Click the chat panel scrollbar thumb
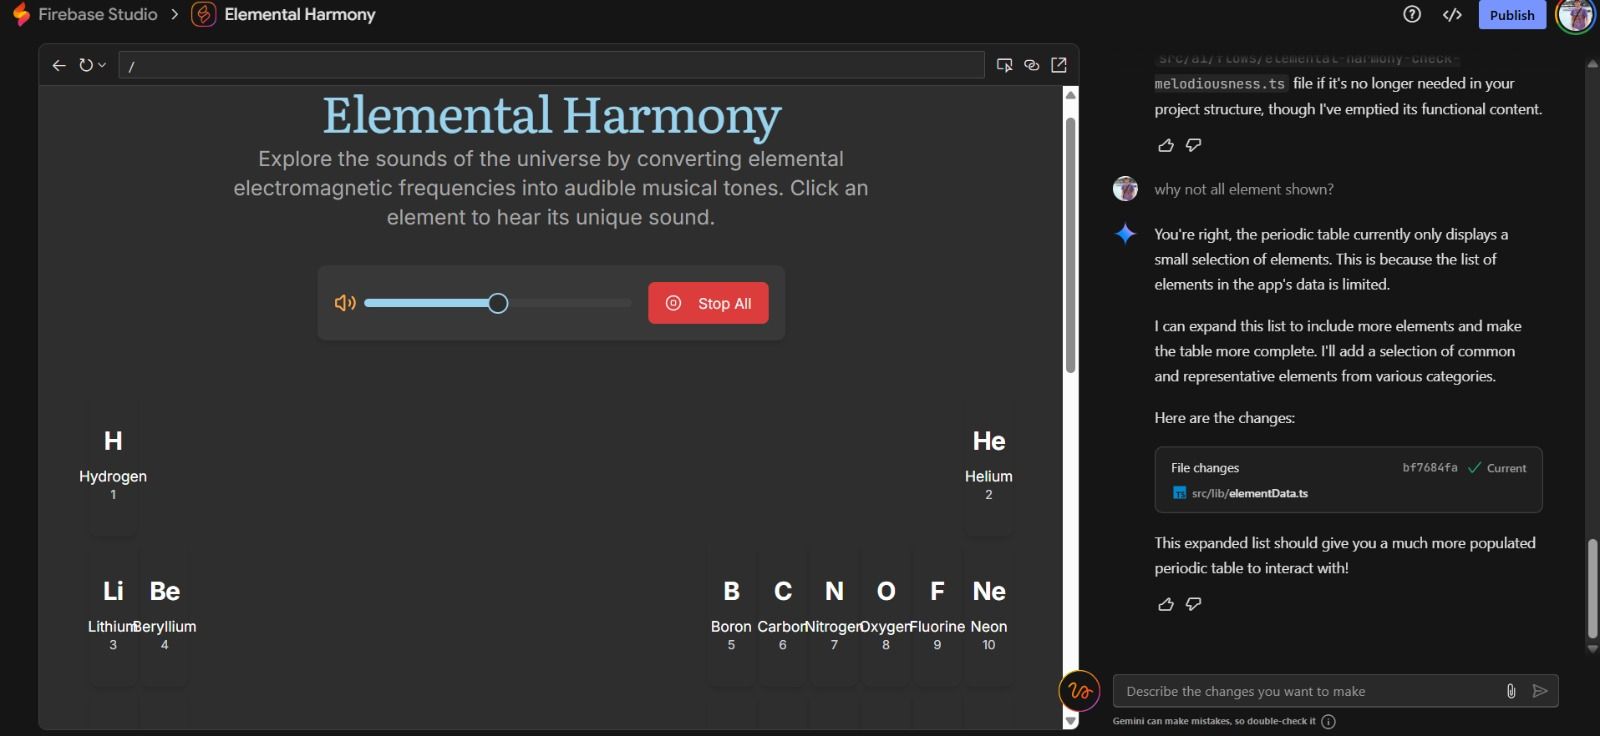Image resolution: width=1600 pixels, height=736 pixels. coord(1592,588)
